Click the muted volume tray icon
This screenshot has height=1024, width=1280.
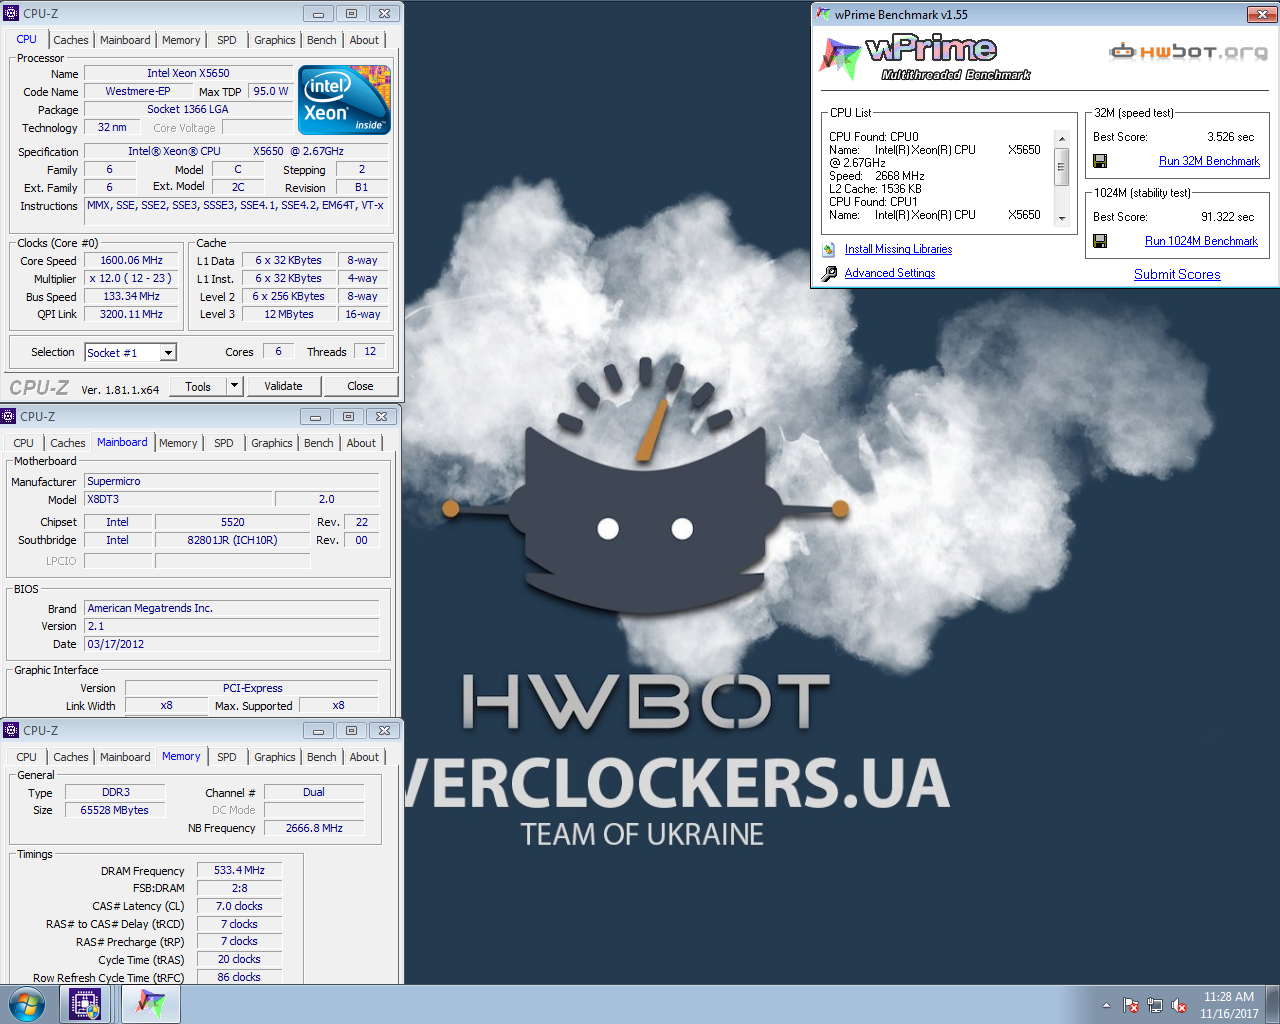pos(1179,1005)
